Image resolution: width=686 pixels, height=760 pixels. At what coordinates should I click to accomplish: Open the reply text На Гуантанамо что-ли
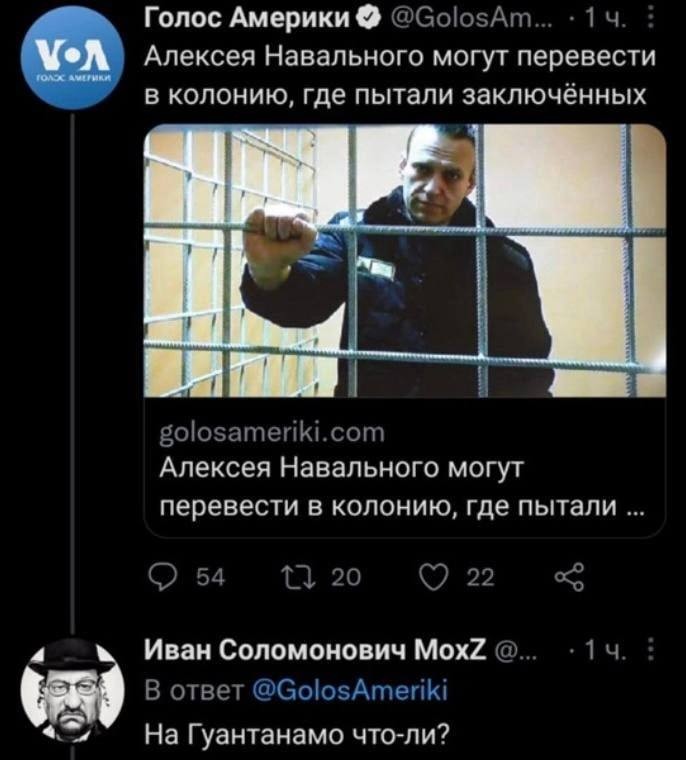pyautogui.click(x=297, y=734)
